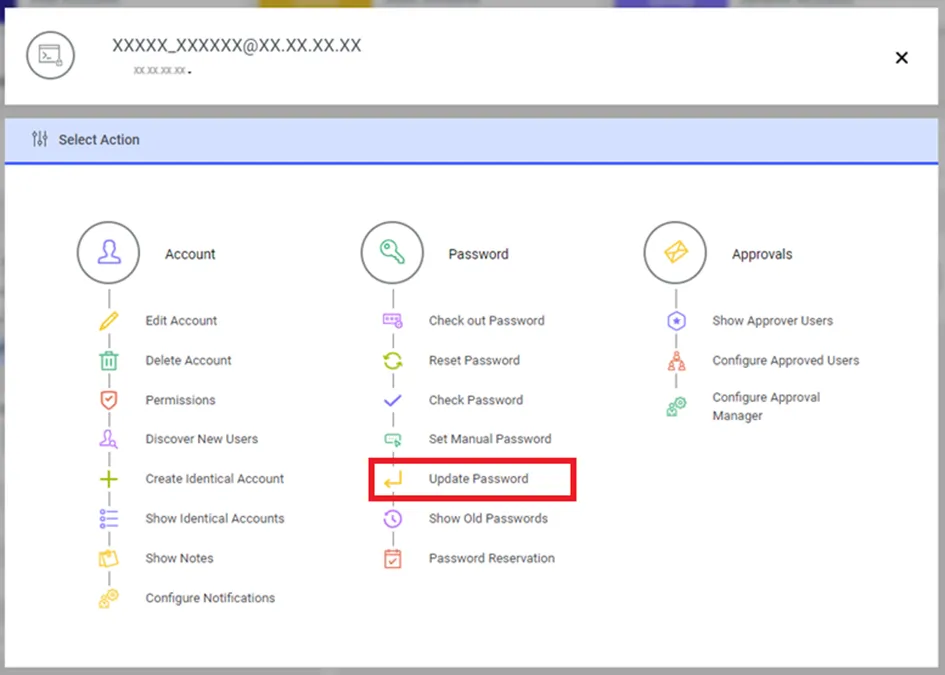Select Check out Password
Screen dimensions: 945x675
point(486,321)
